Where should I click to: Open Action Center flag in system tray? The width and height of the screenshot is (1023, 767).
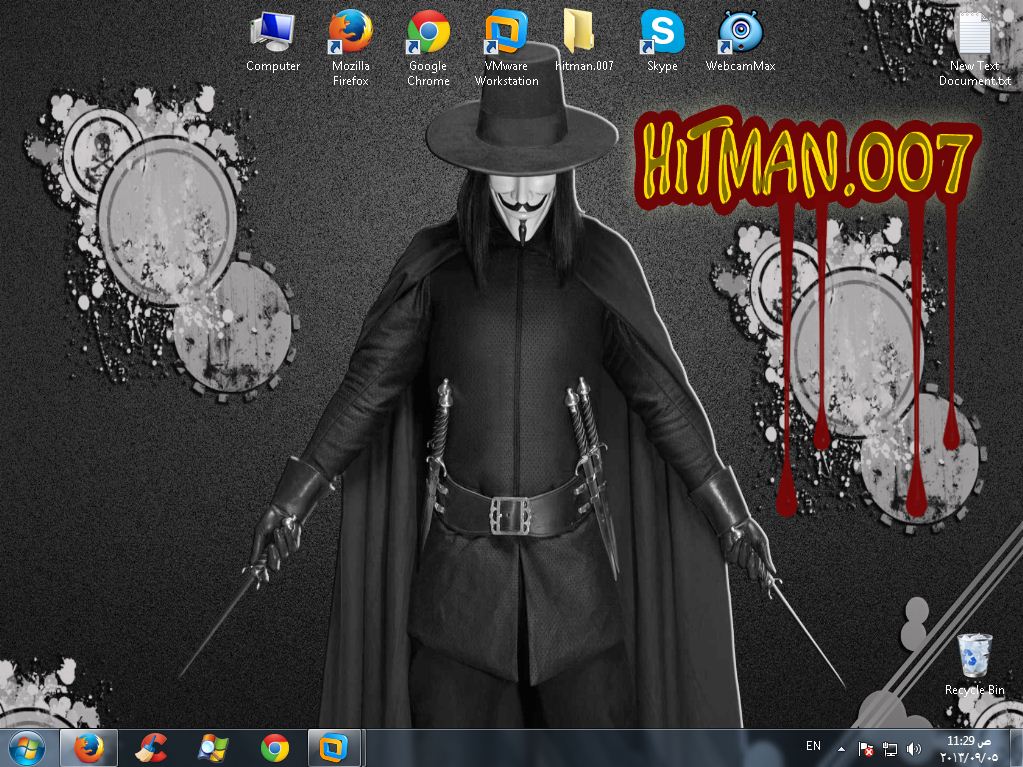coord(867,748)
